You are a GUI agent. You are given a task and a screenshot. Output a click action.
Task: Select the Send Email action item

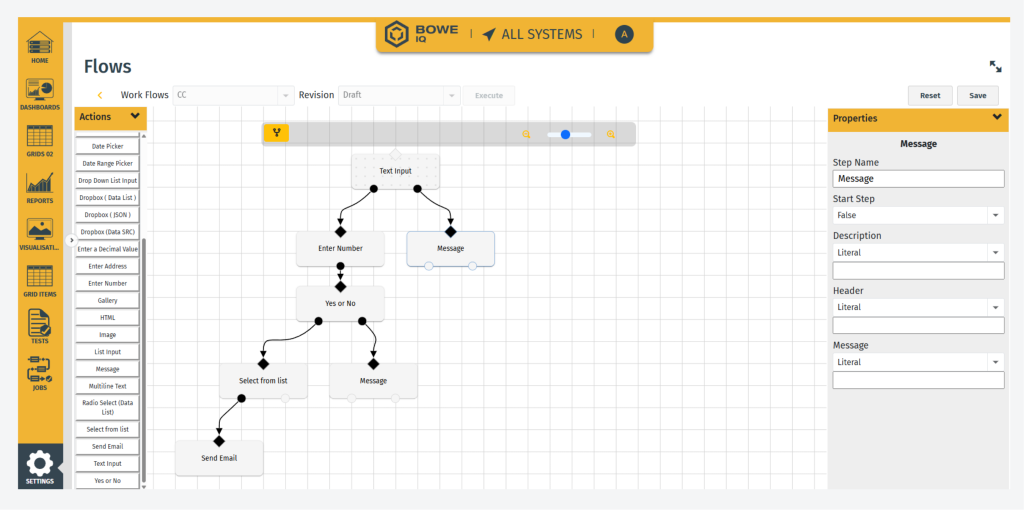(108, 446)
